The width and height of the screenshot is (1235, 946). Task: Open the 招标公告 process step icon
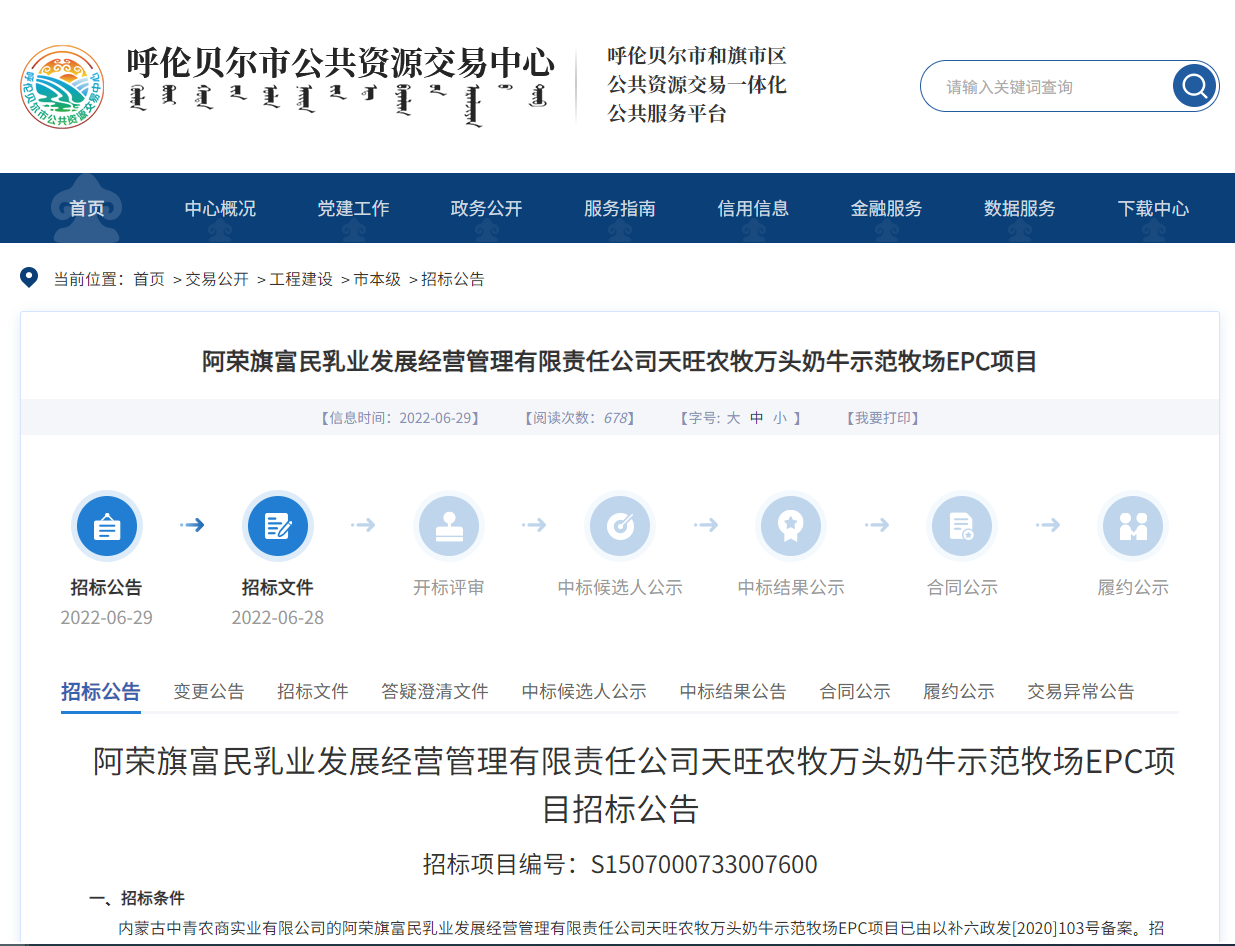point(107,526)
